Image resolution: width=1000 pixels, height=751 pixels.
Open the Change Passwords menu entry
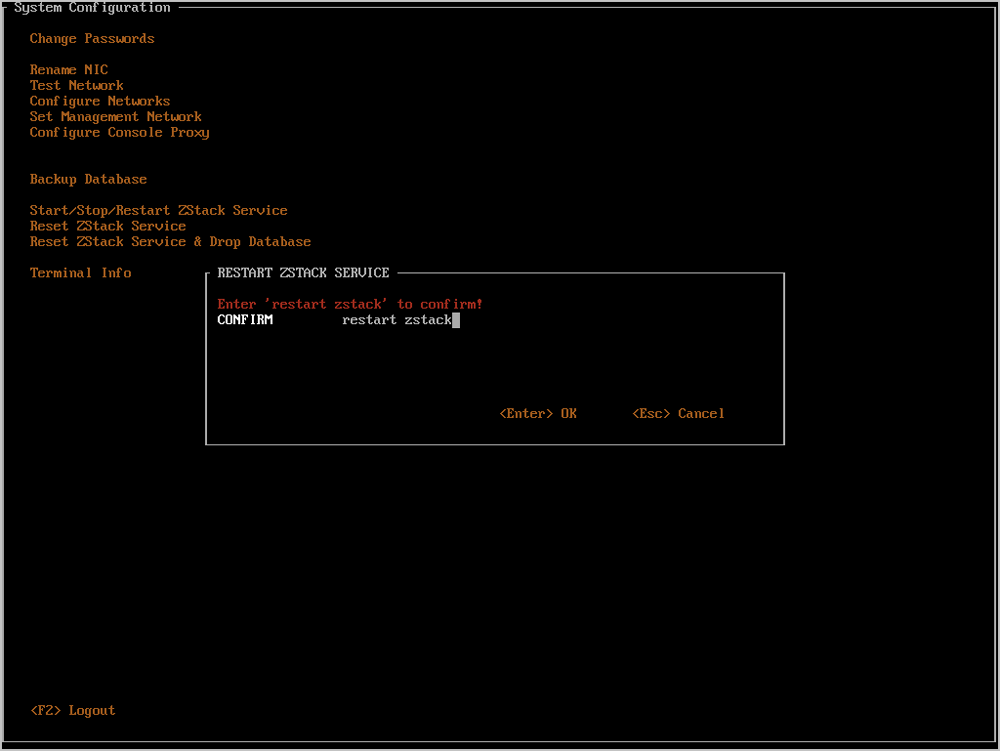(92, 39)
